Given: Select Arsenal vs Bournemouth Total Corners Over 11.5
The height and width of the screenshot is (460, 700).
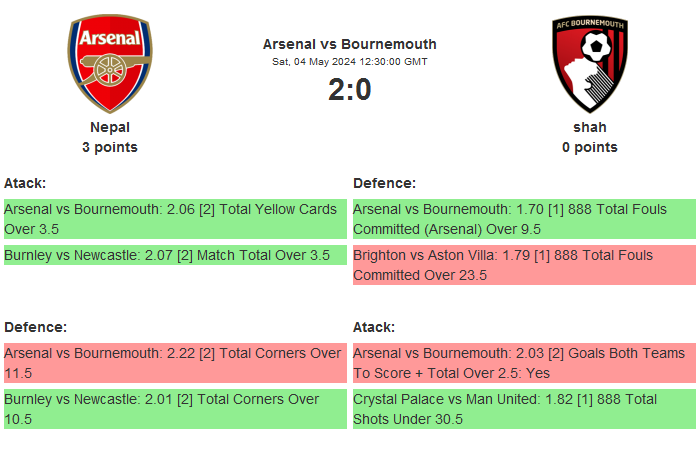Looking at the screenshot, I should 174,363.
